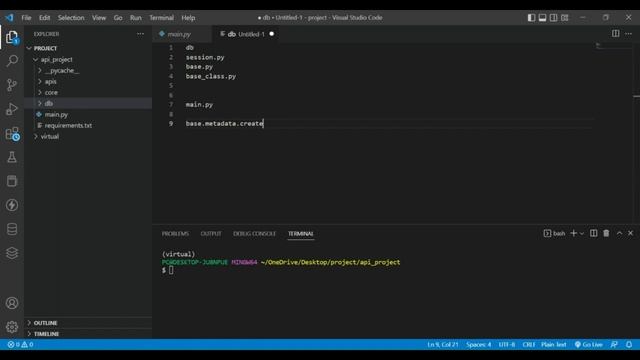The width and height of the screenshot is (640, 360).
Task: Collapse the api_project folder
Action: pyautogui.click(x=36, y=60)
